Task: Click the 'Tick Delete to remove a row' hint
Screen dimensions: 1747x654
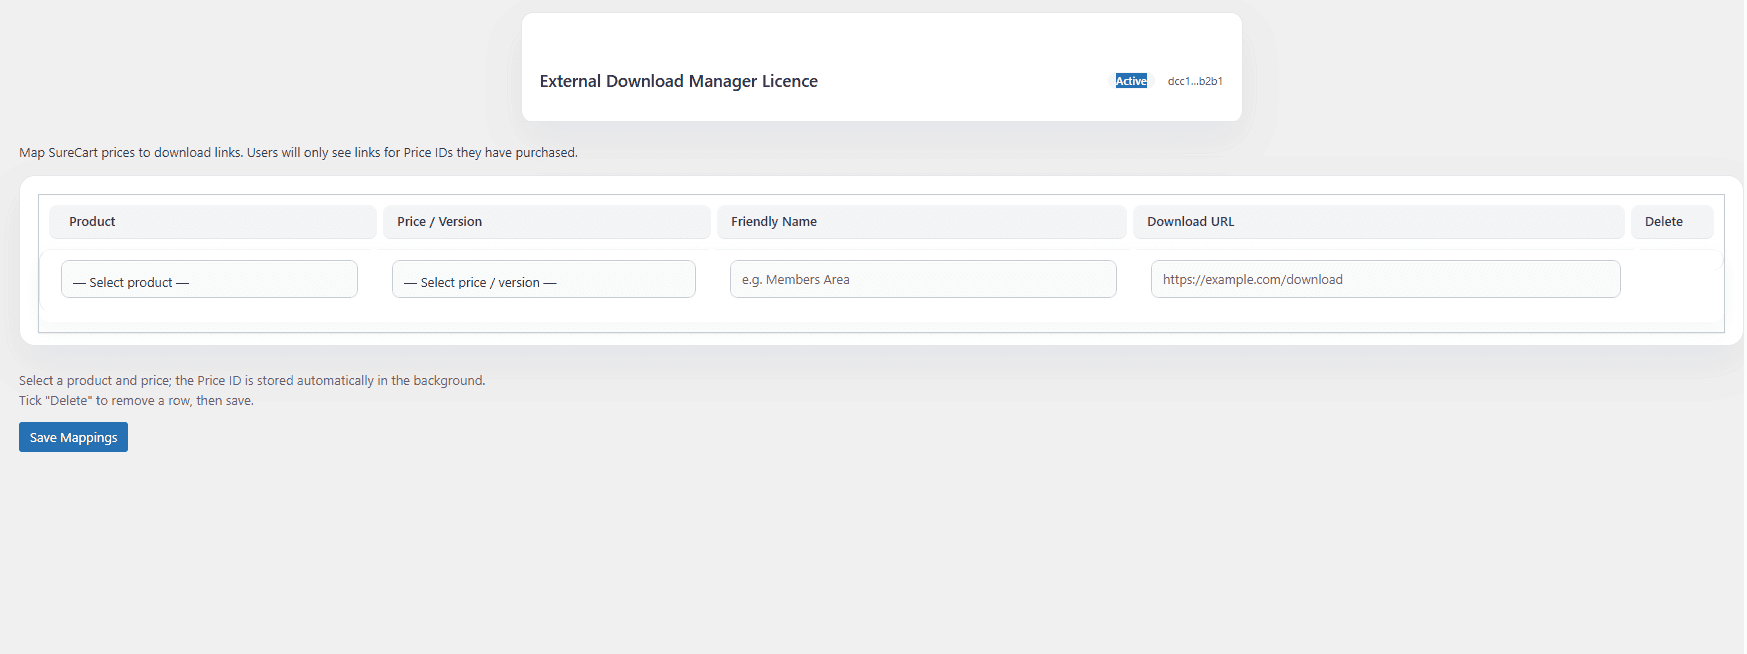Action: pyautogui.click(x=136, y=401)
